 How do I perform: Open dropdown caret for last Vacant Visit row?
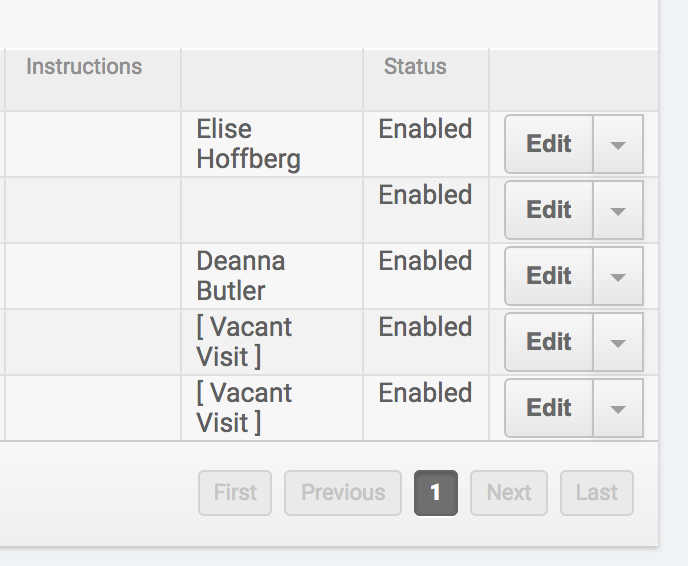coord(618,408)
